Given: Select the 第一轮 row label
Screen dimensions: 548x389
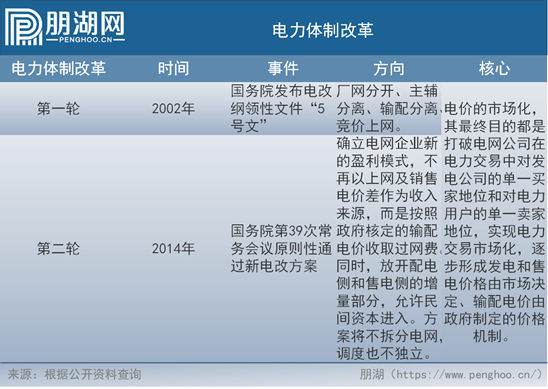Looking at the screenshot, I should click(x=58, y=109).
